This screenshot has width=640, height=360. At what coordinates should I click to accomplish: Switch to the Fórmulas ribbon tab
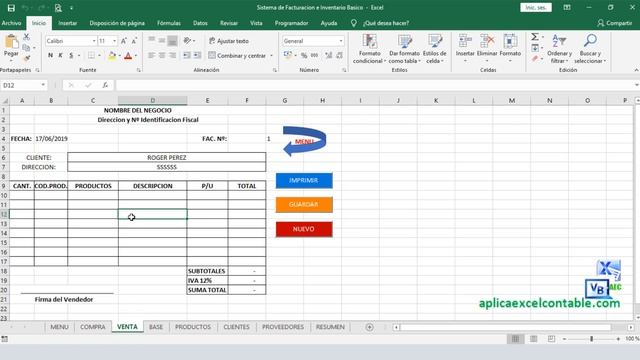[x=169, y=23]
